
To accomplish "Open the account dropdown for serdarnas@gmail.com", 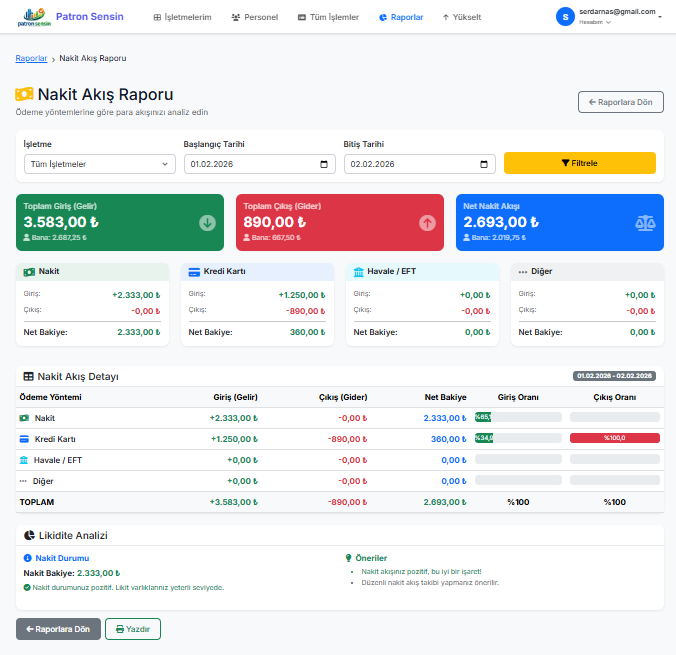I will pos(659,17).
